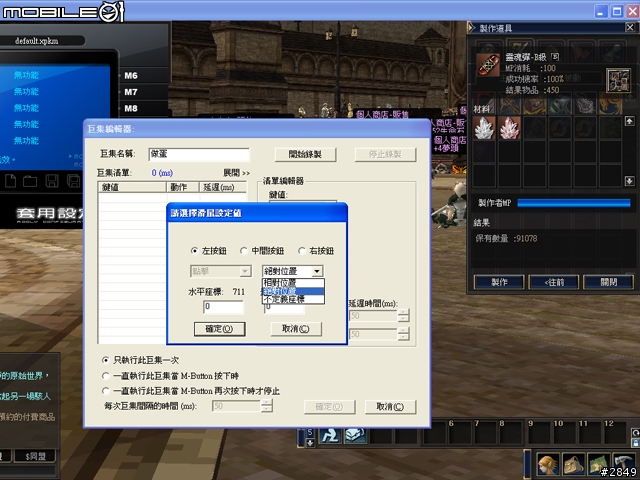
Task: Maximize the MOBILE application window
Action: coord(617,11)
